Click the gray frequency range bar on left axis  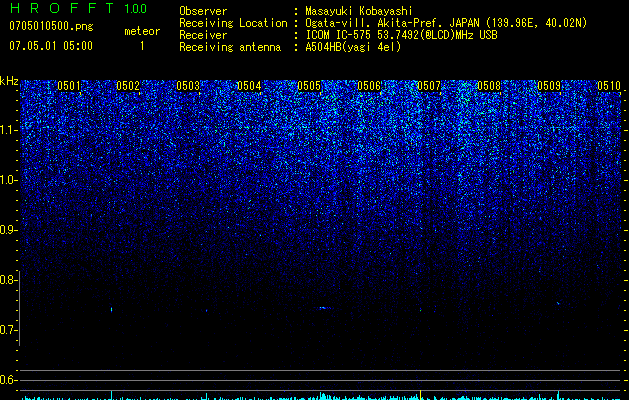tap(19, 308)
